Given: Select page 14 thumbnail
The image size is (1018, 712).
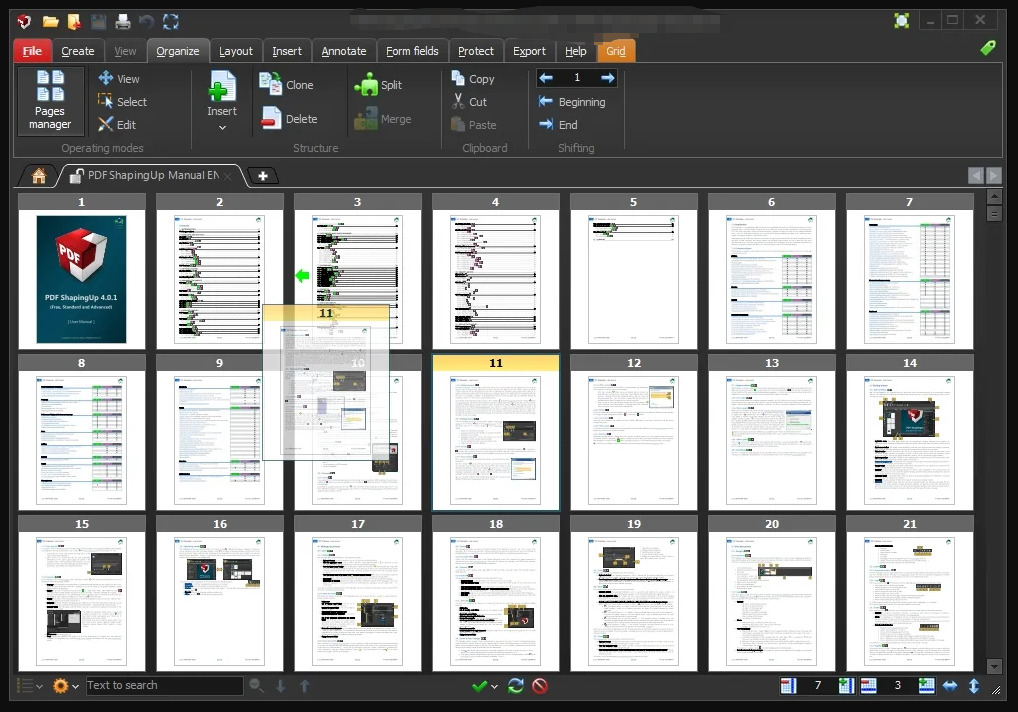Looking at the screenshot, I should 909,440.
